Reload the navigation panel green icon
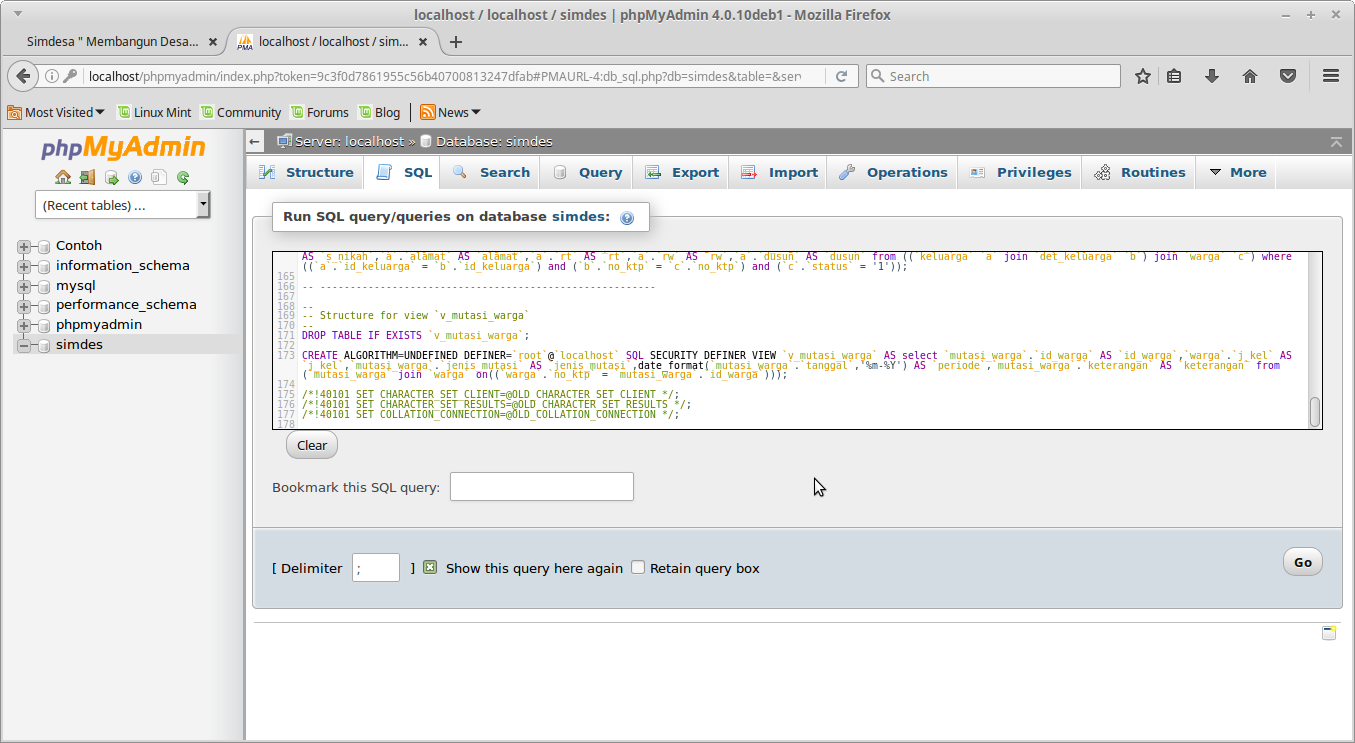1355x743 pixels. [x=183, y=178]
